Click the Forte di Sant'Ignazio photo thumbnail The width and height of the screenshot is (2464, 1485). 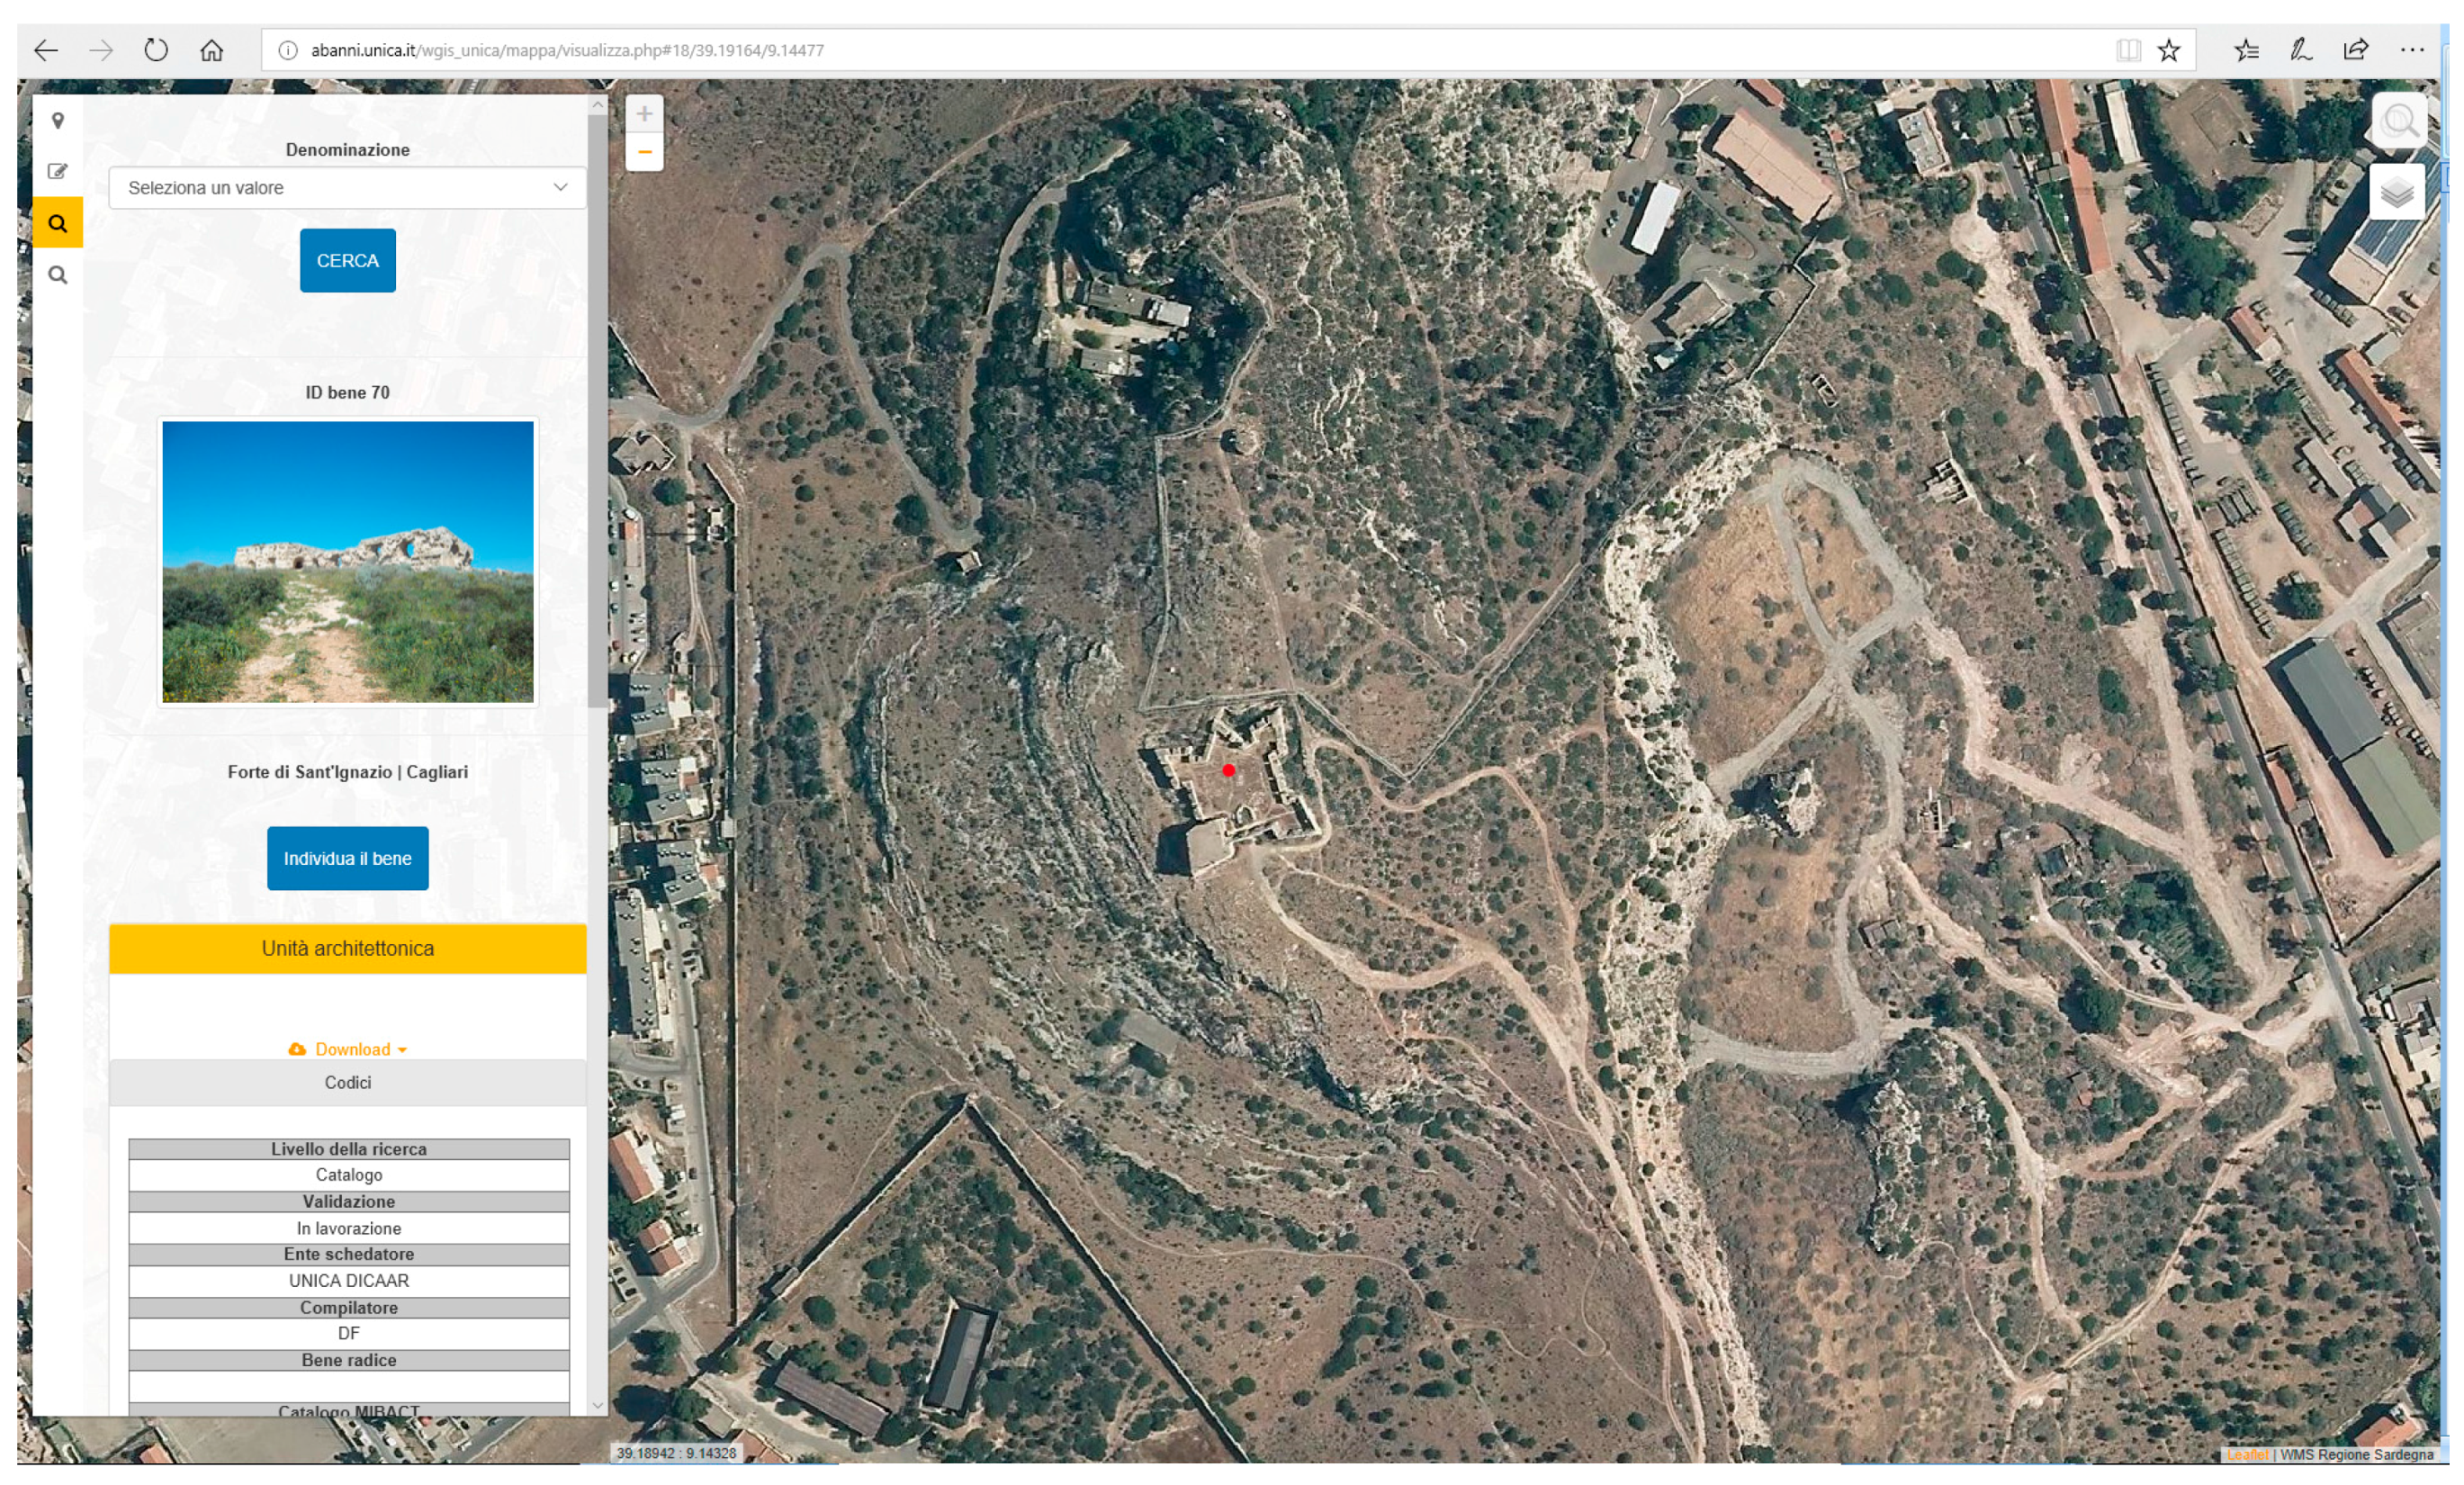(x=347, y=561)
